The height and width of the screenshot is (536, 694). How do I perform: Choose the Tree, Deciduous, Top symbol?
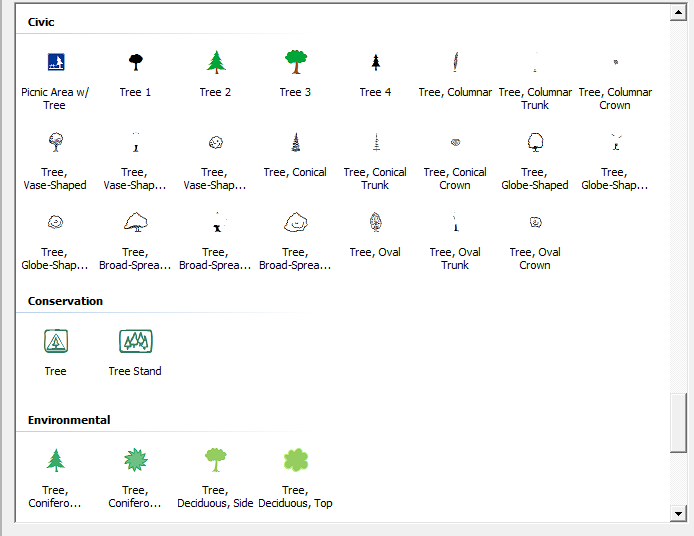pos(296,460)
